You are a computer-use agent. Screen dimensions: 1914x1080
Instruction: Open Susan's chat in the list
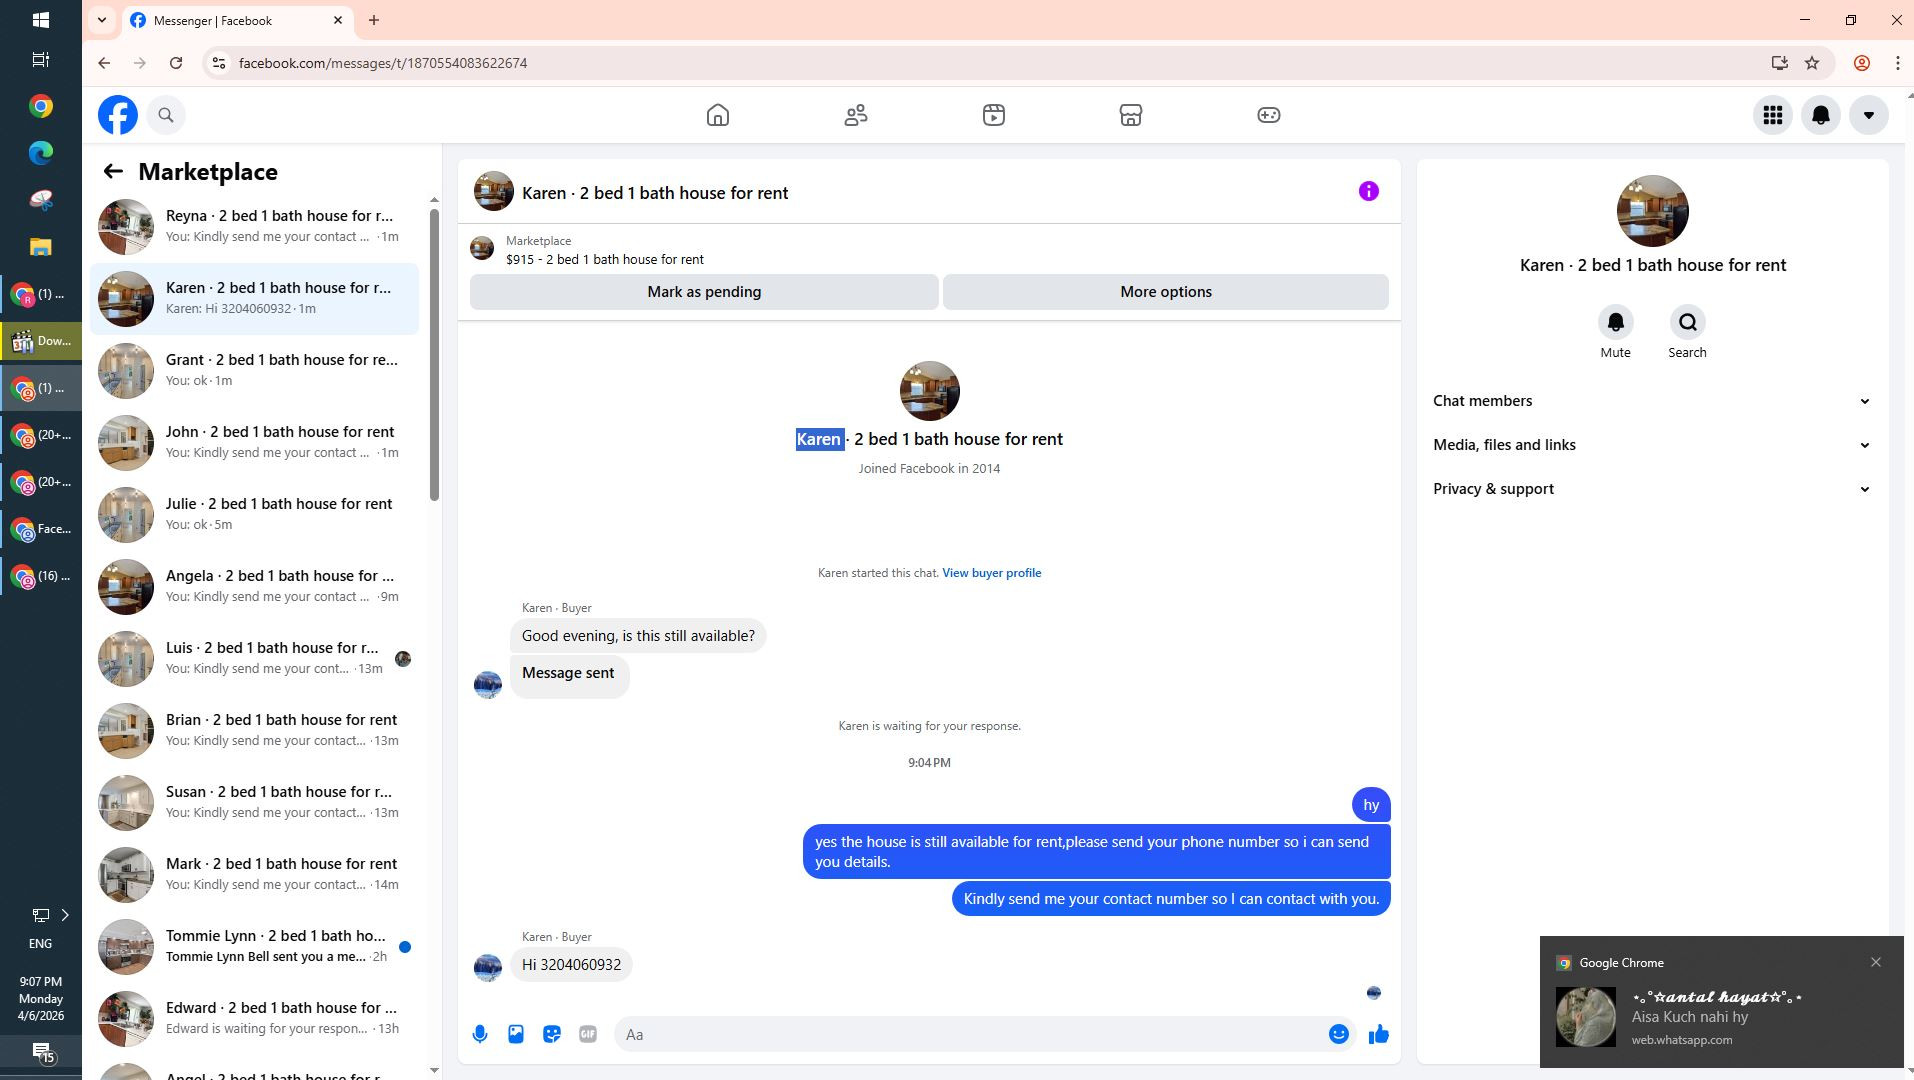tap(255, 802)
